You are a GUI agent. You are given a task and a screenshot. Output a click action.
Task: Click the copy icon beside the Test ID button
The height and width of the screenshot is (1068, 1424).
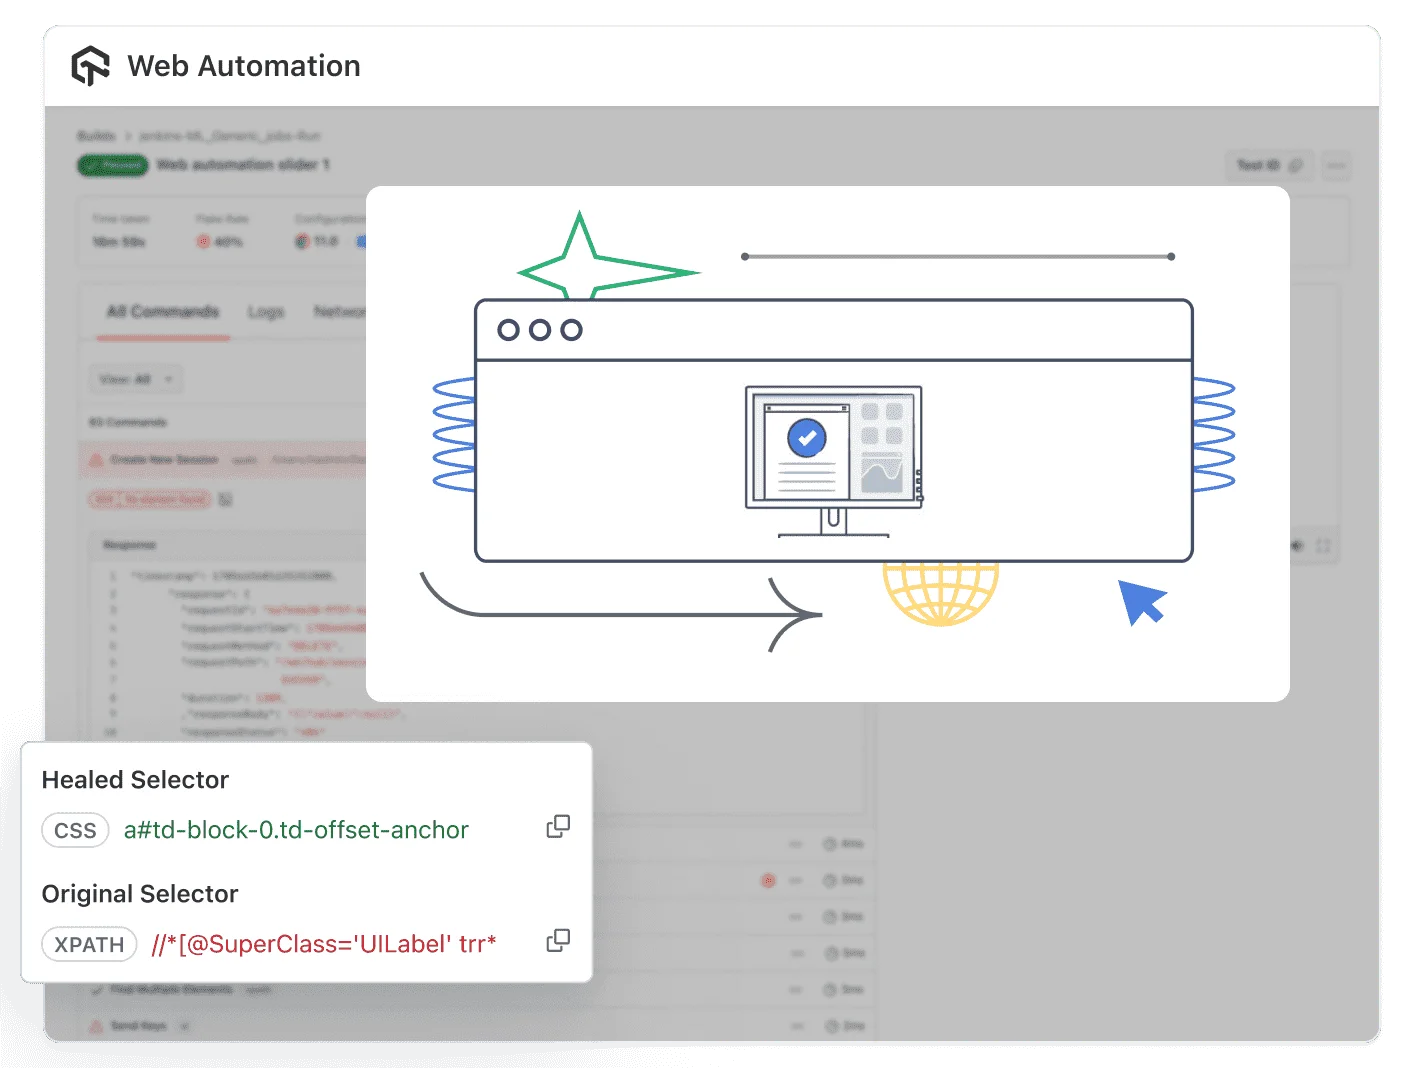pyautogui.click(x=1296, y=166)
